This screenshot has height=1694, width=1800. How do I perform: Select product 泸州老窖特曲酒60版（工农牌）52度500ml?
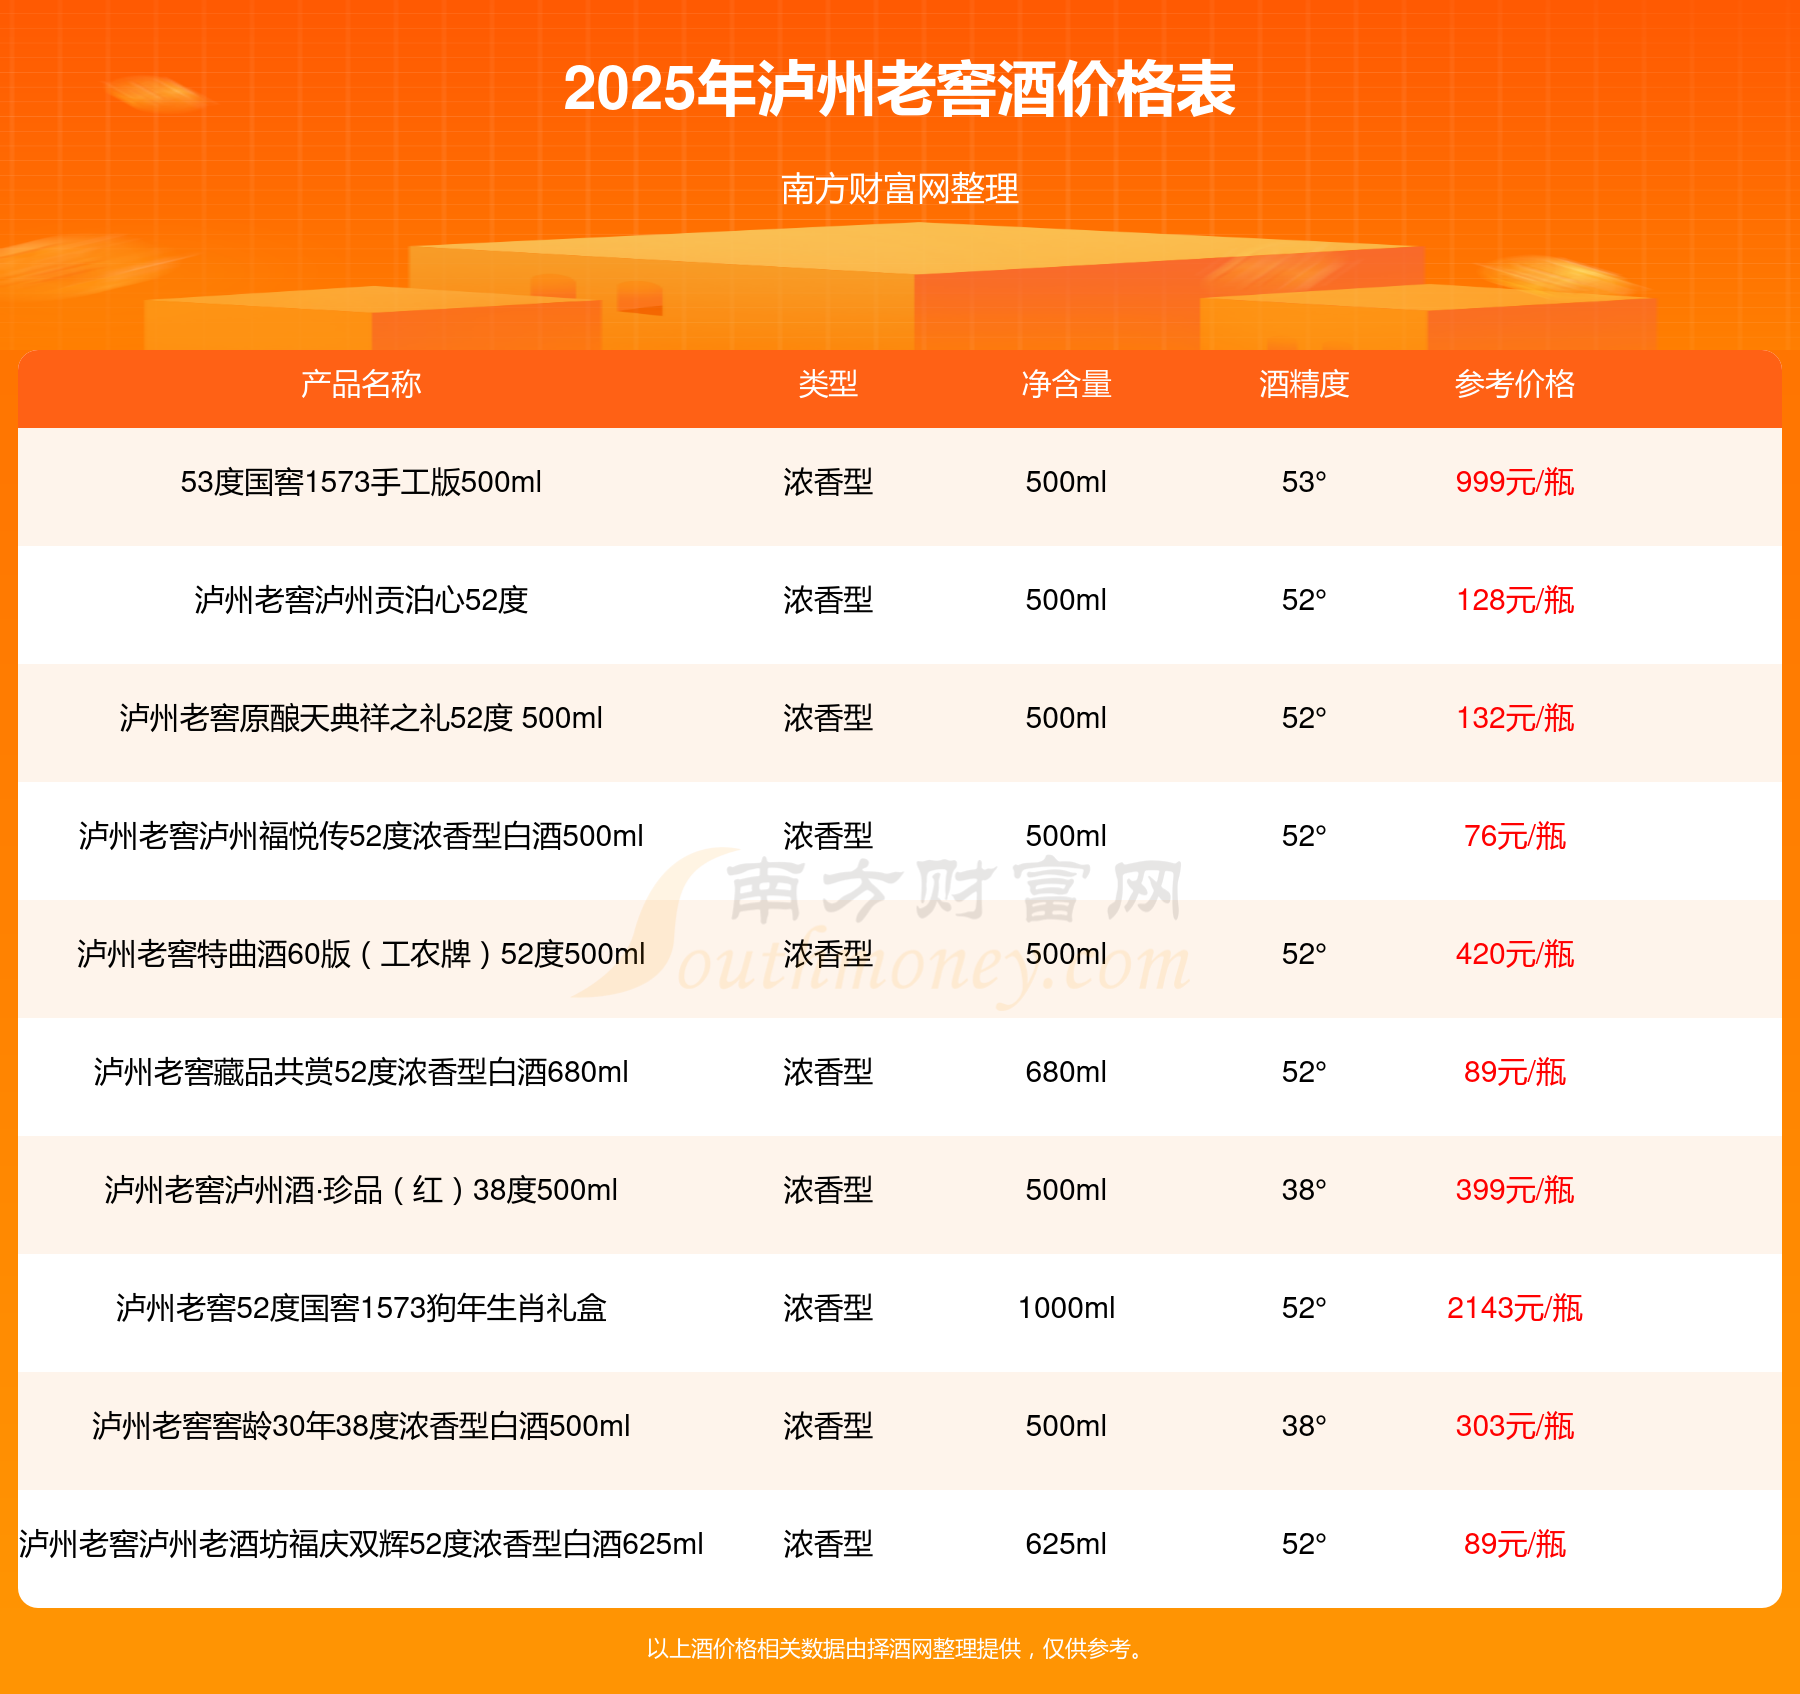click(361, 954)
